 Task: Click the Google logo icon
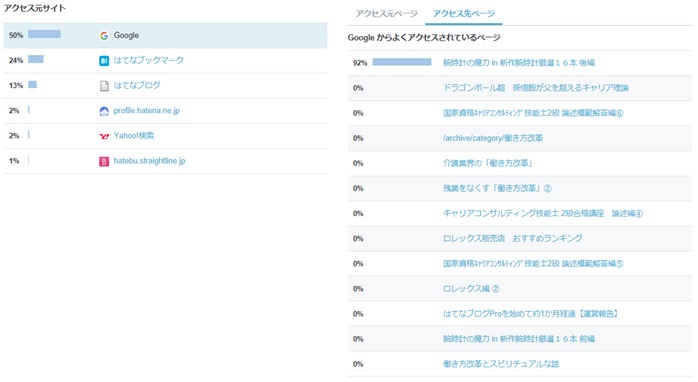click(x=104, y=36)
